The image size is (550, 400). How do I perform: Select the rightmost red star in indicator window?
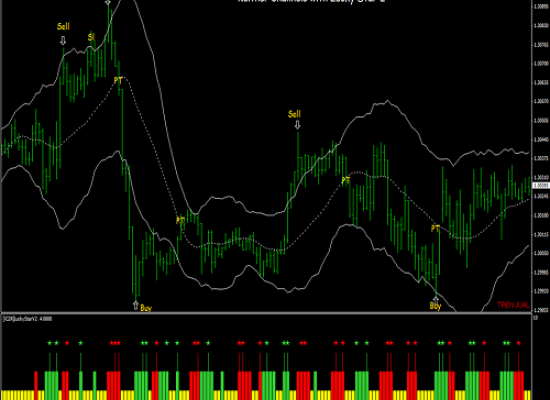[518, 343]
